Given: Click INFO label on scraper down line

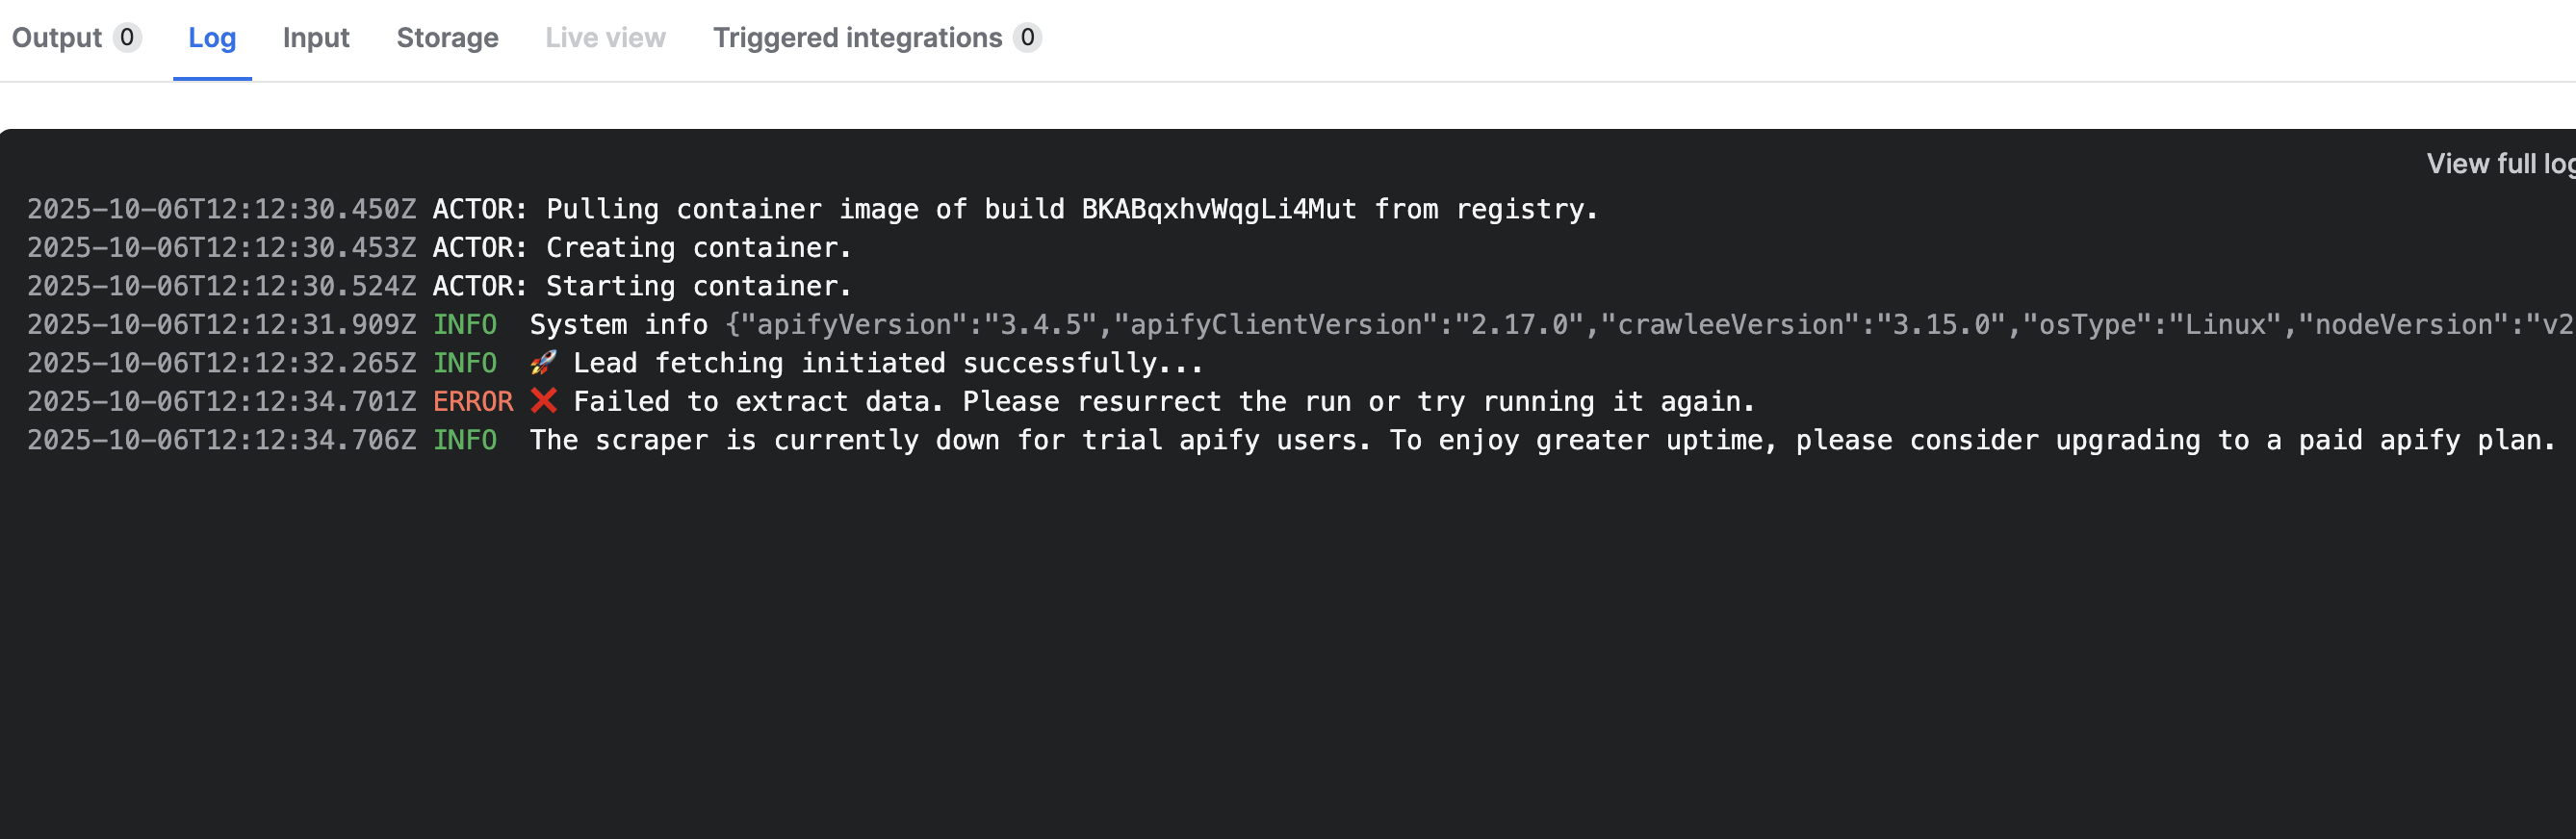Looking at the screenshot, I should click(464, 440).
